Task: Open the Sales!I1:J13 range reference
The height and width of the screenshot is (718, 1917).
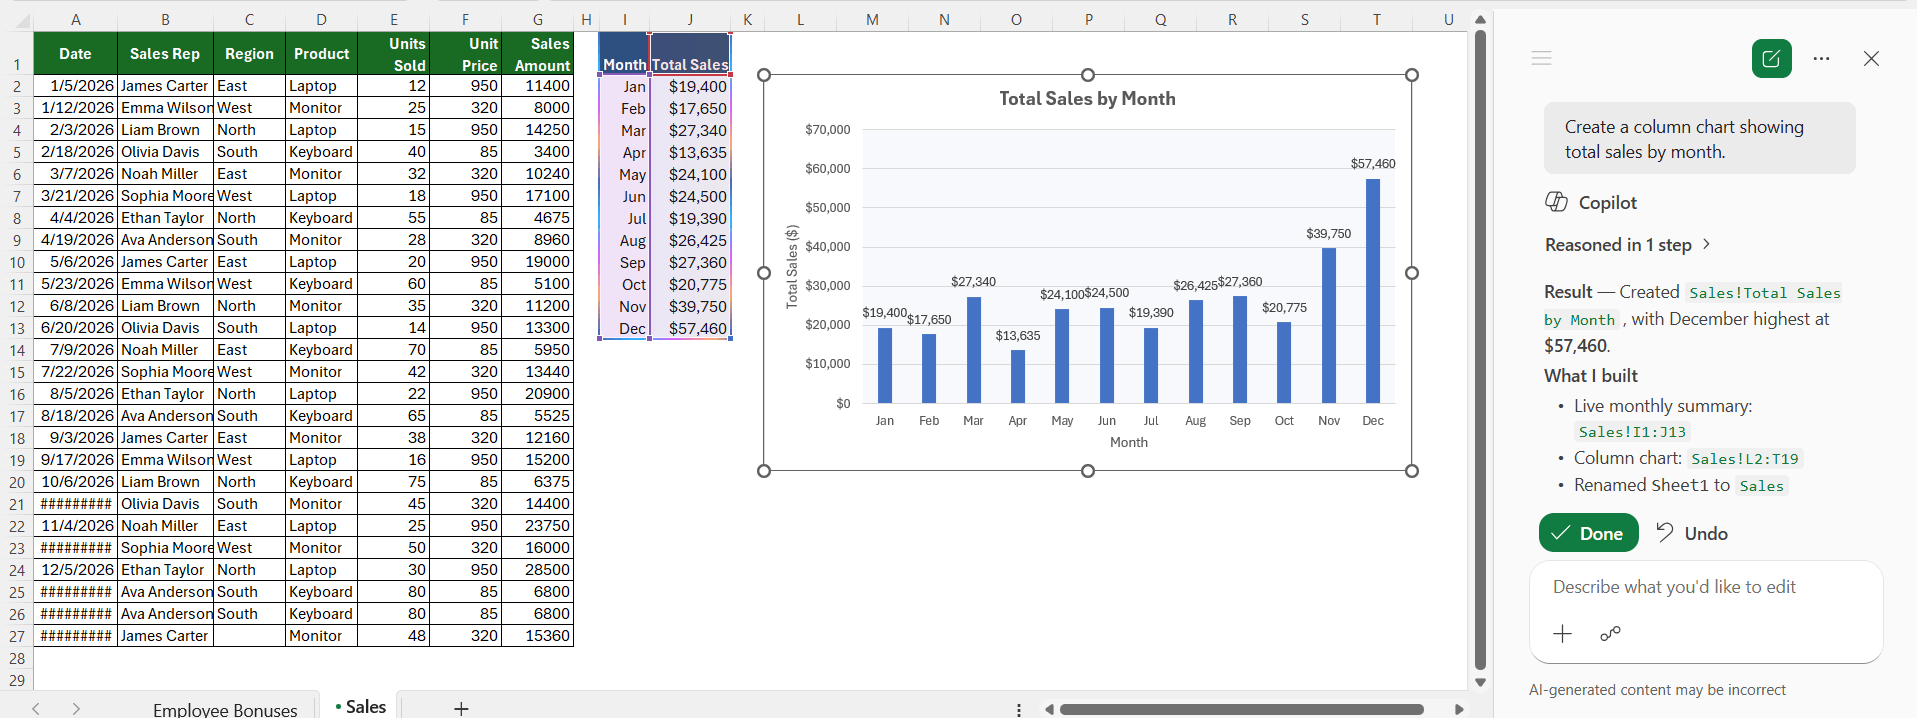Action: (x=1632, y=432)
